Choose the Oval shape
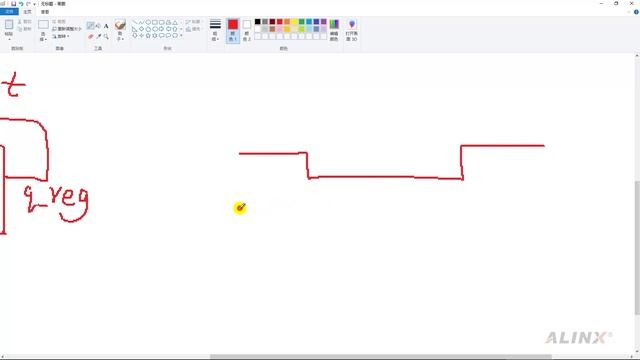 (148, 22)
